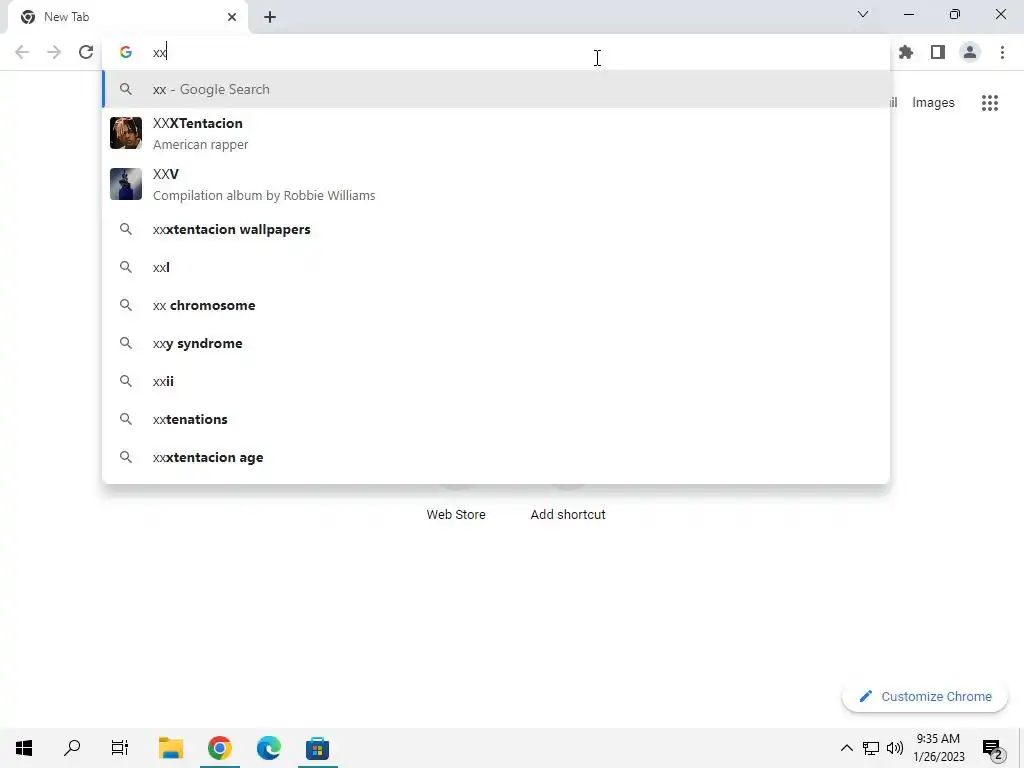Select the 'xxtenations' suggestion
1024x768 pixels.
click(496, 419)
